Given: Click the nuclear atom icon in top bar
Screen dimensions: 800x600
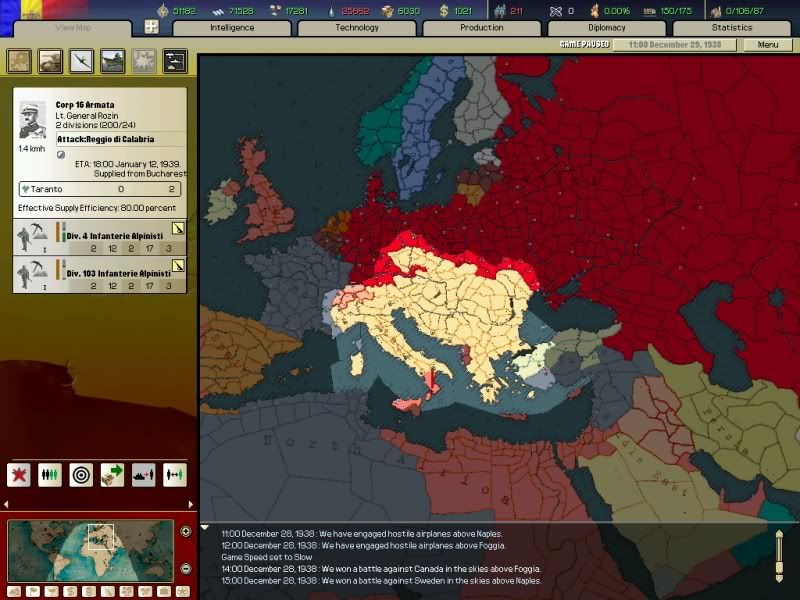Looking at the screenshot, I should coord(556,11).
